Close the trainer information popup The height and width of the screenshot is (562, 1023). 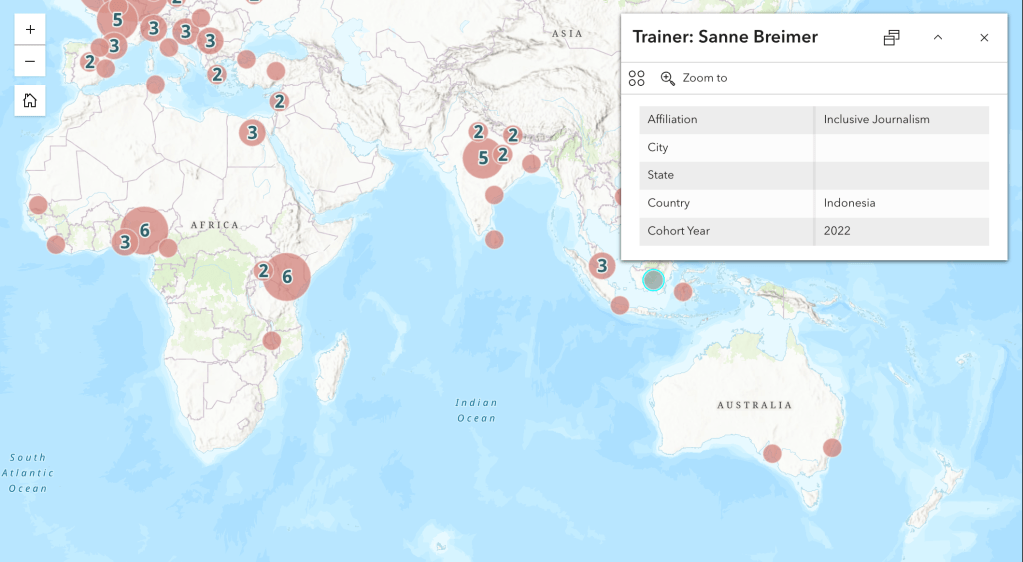tap(984, 38)
